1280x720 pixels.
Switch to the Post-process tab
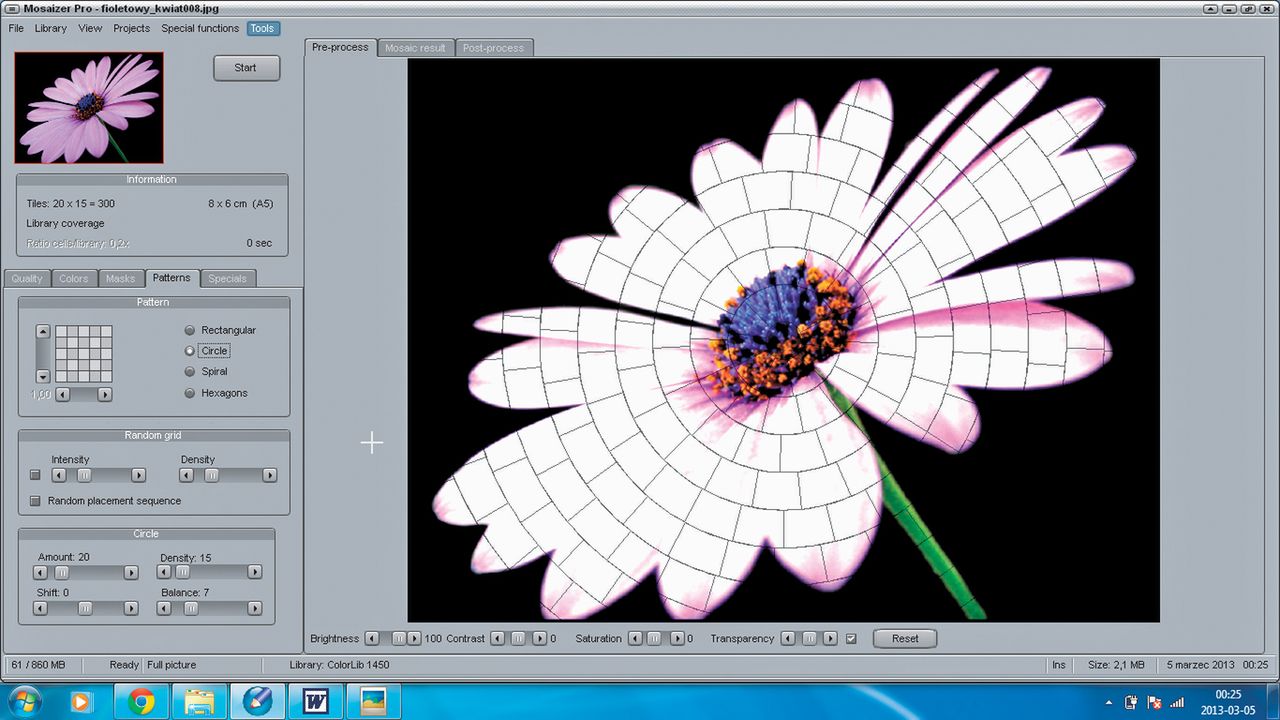(494, 48)
